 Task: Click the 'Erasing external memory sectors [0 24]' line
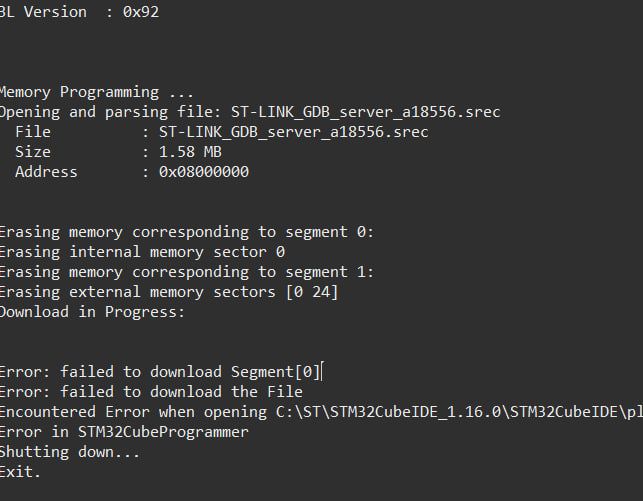click(x=168, y=292)
